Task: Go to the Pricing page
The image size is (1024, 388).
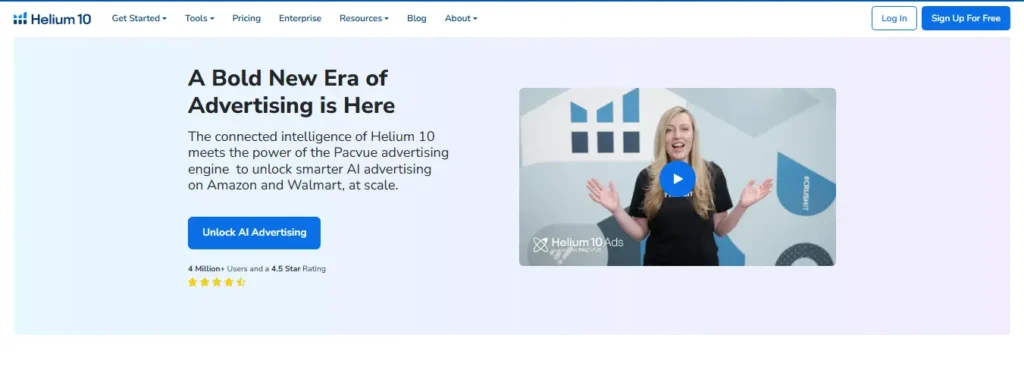Action: pos(246,18)
